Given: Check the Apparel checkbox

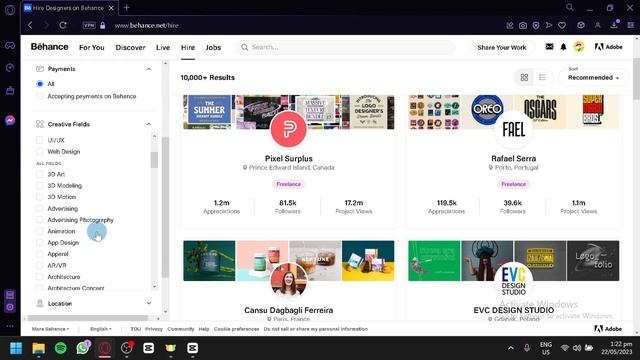Looking at the screenshot, I should tap(40, 254).
